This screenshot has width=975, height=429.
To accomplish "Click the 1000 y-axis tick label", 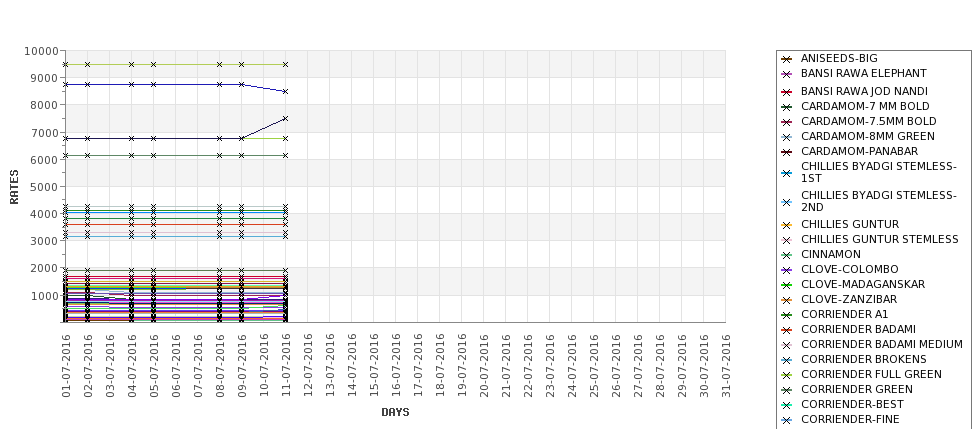I will click(x=45, y=295).
